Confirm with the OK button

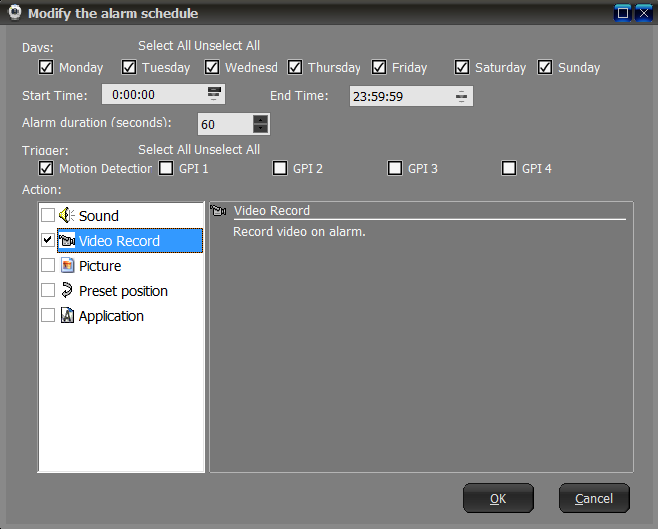[498, 498]
